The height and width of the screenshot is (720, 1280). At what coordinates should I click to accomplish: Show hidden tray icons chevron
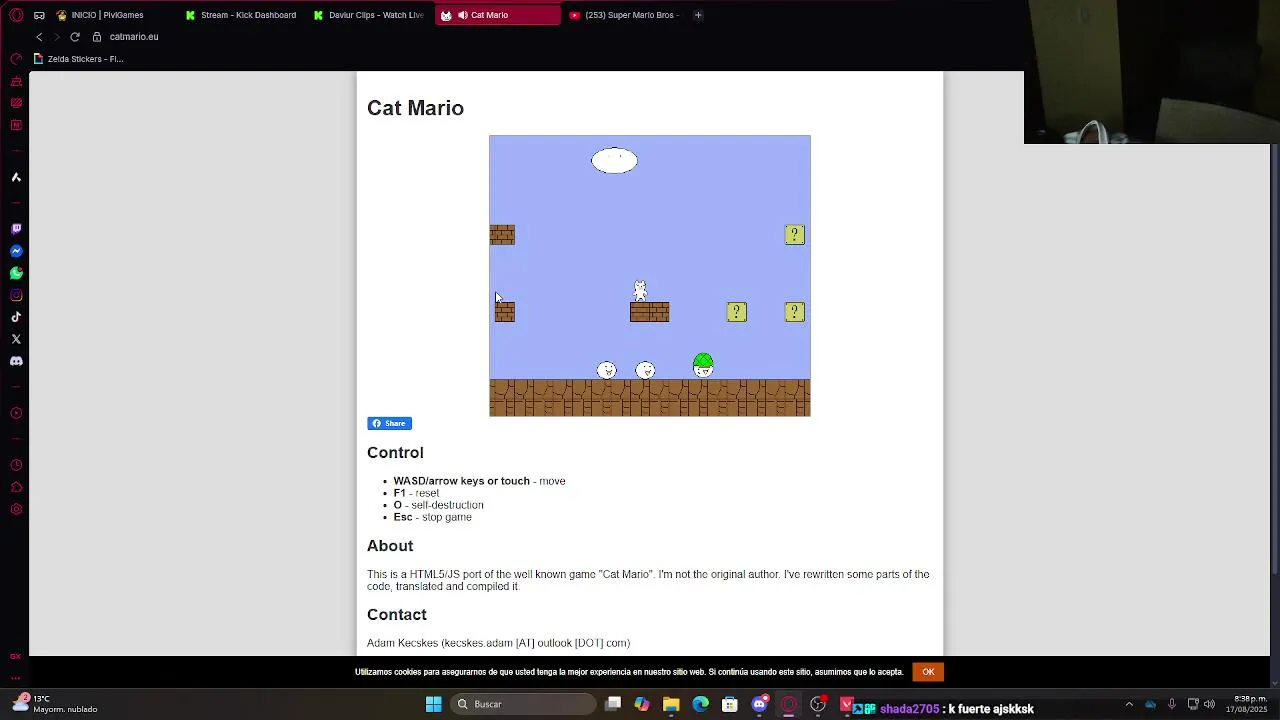coord(1129,704)
